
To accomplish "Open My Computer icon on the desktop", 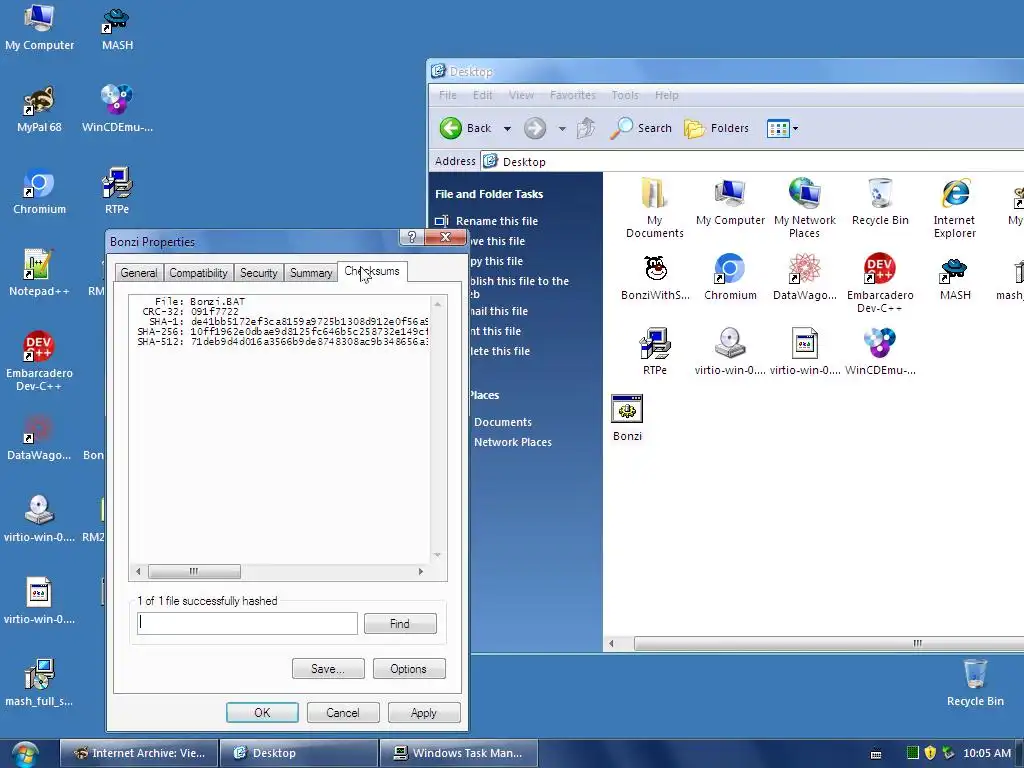I will tap(39, 26).
